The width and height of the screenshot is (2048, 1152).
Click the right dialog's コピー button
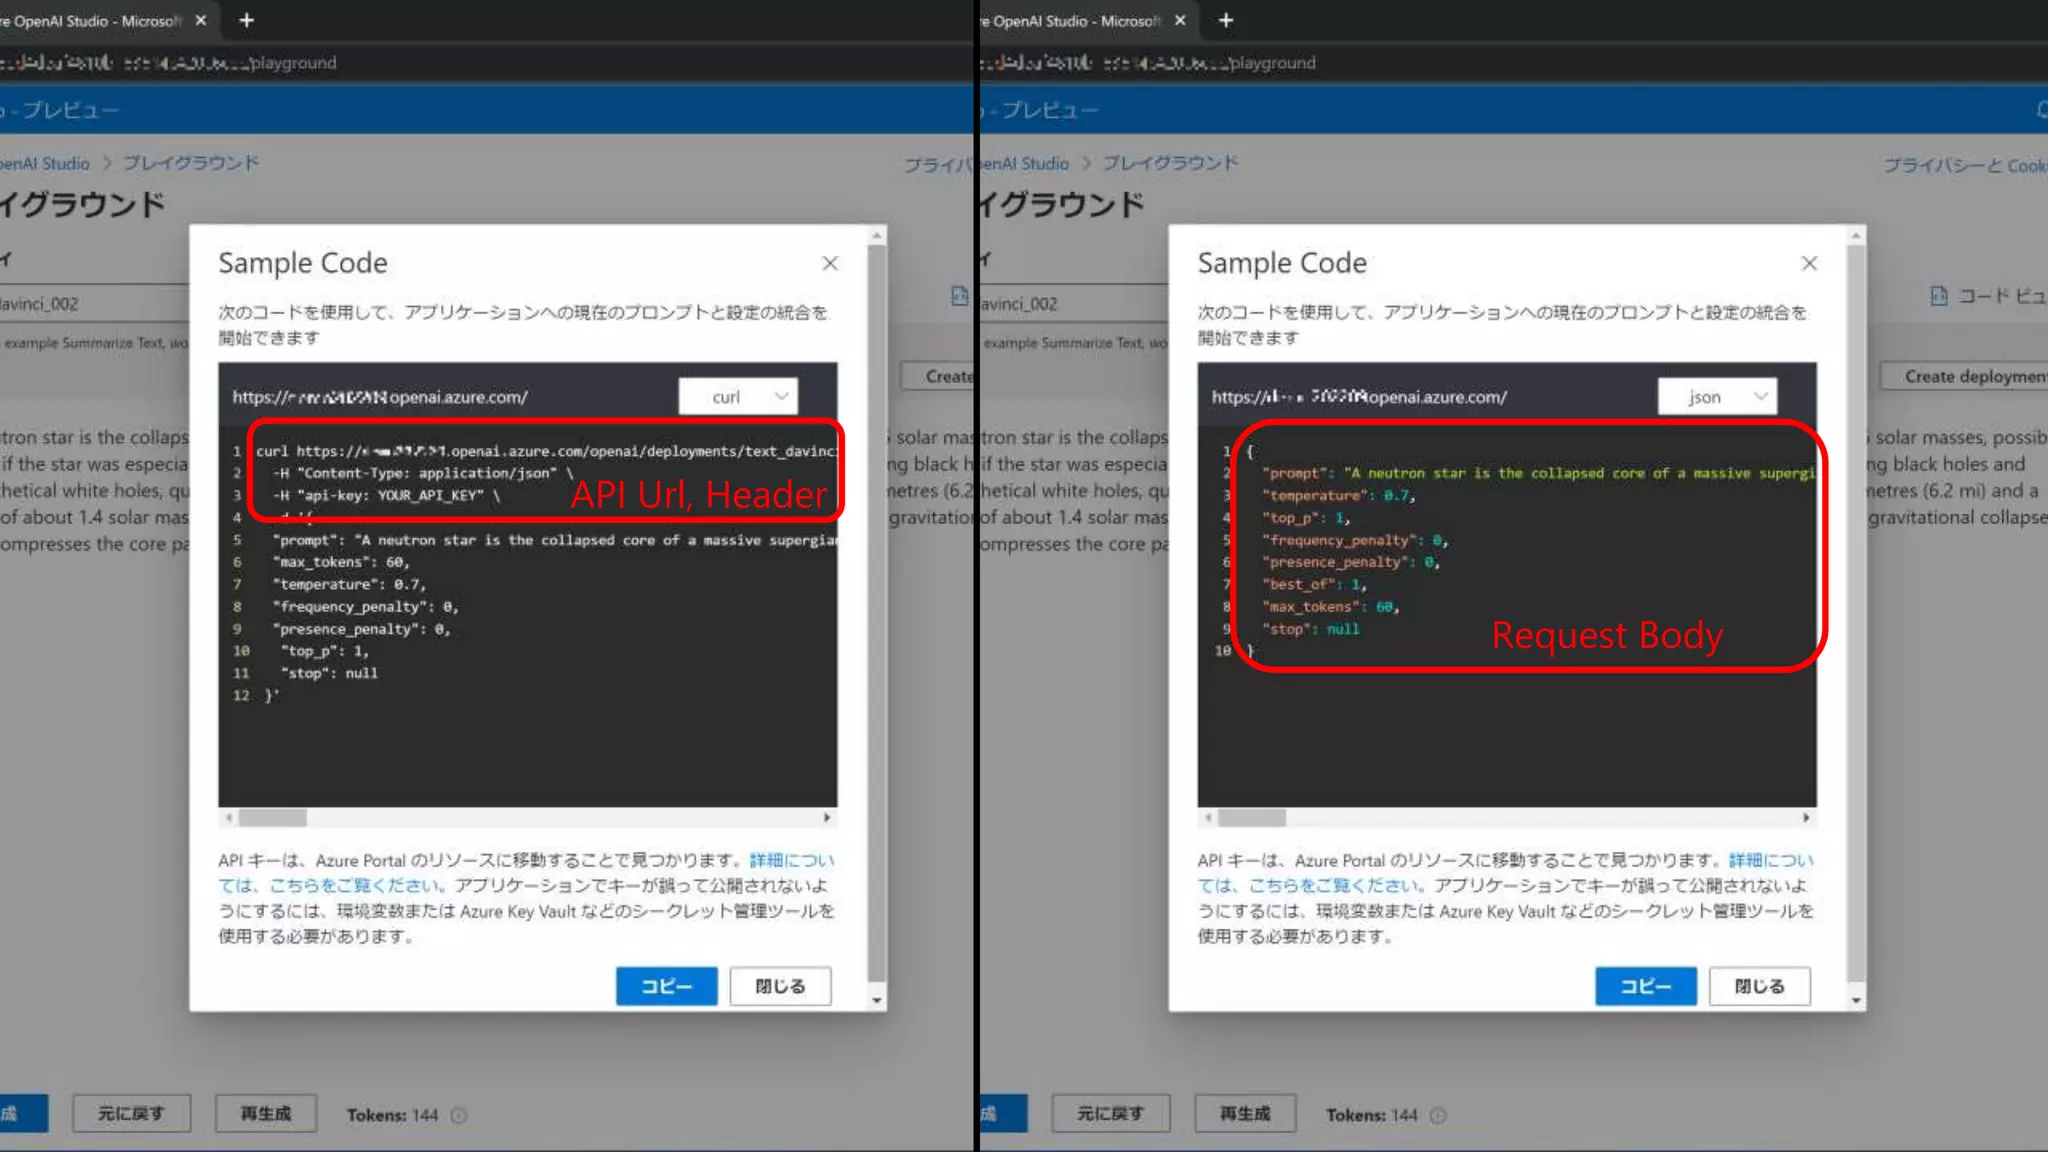pyautogui.click(x=1645, y=986)
